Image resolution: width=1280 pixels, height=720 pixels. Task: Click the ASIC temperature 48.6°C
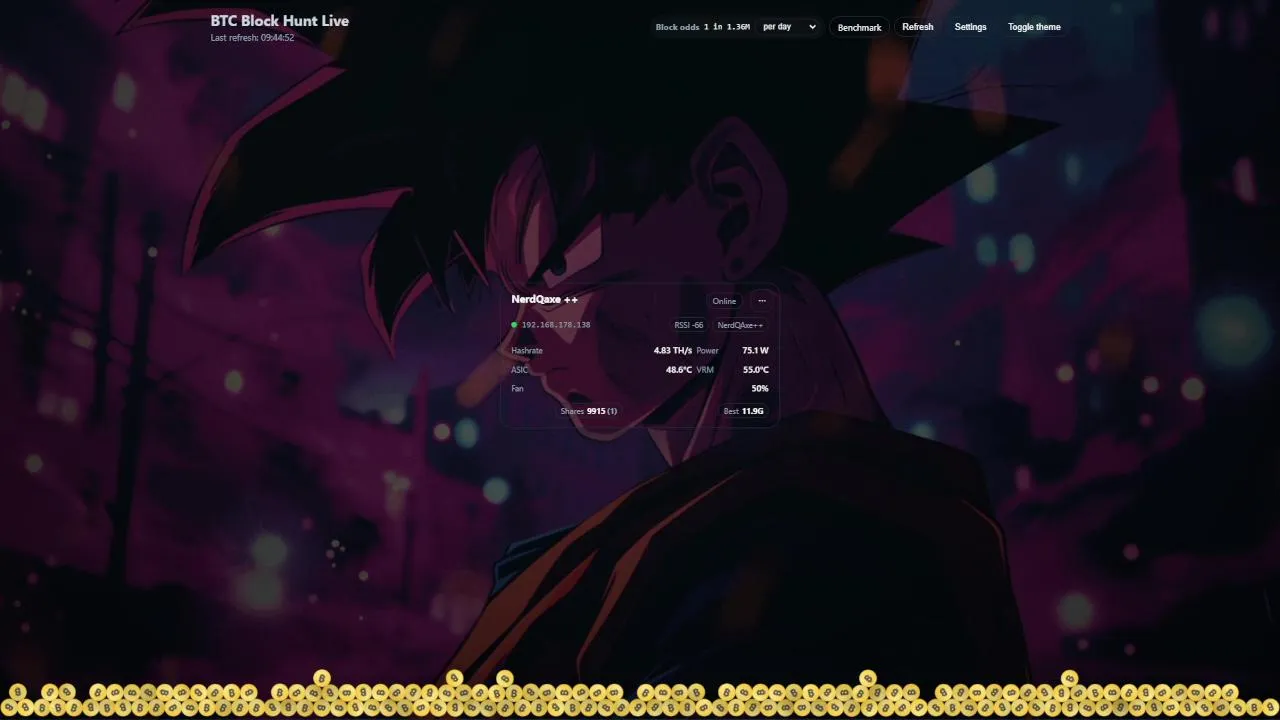point(679,370)
